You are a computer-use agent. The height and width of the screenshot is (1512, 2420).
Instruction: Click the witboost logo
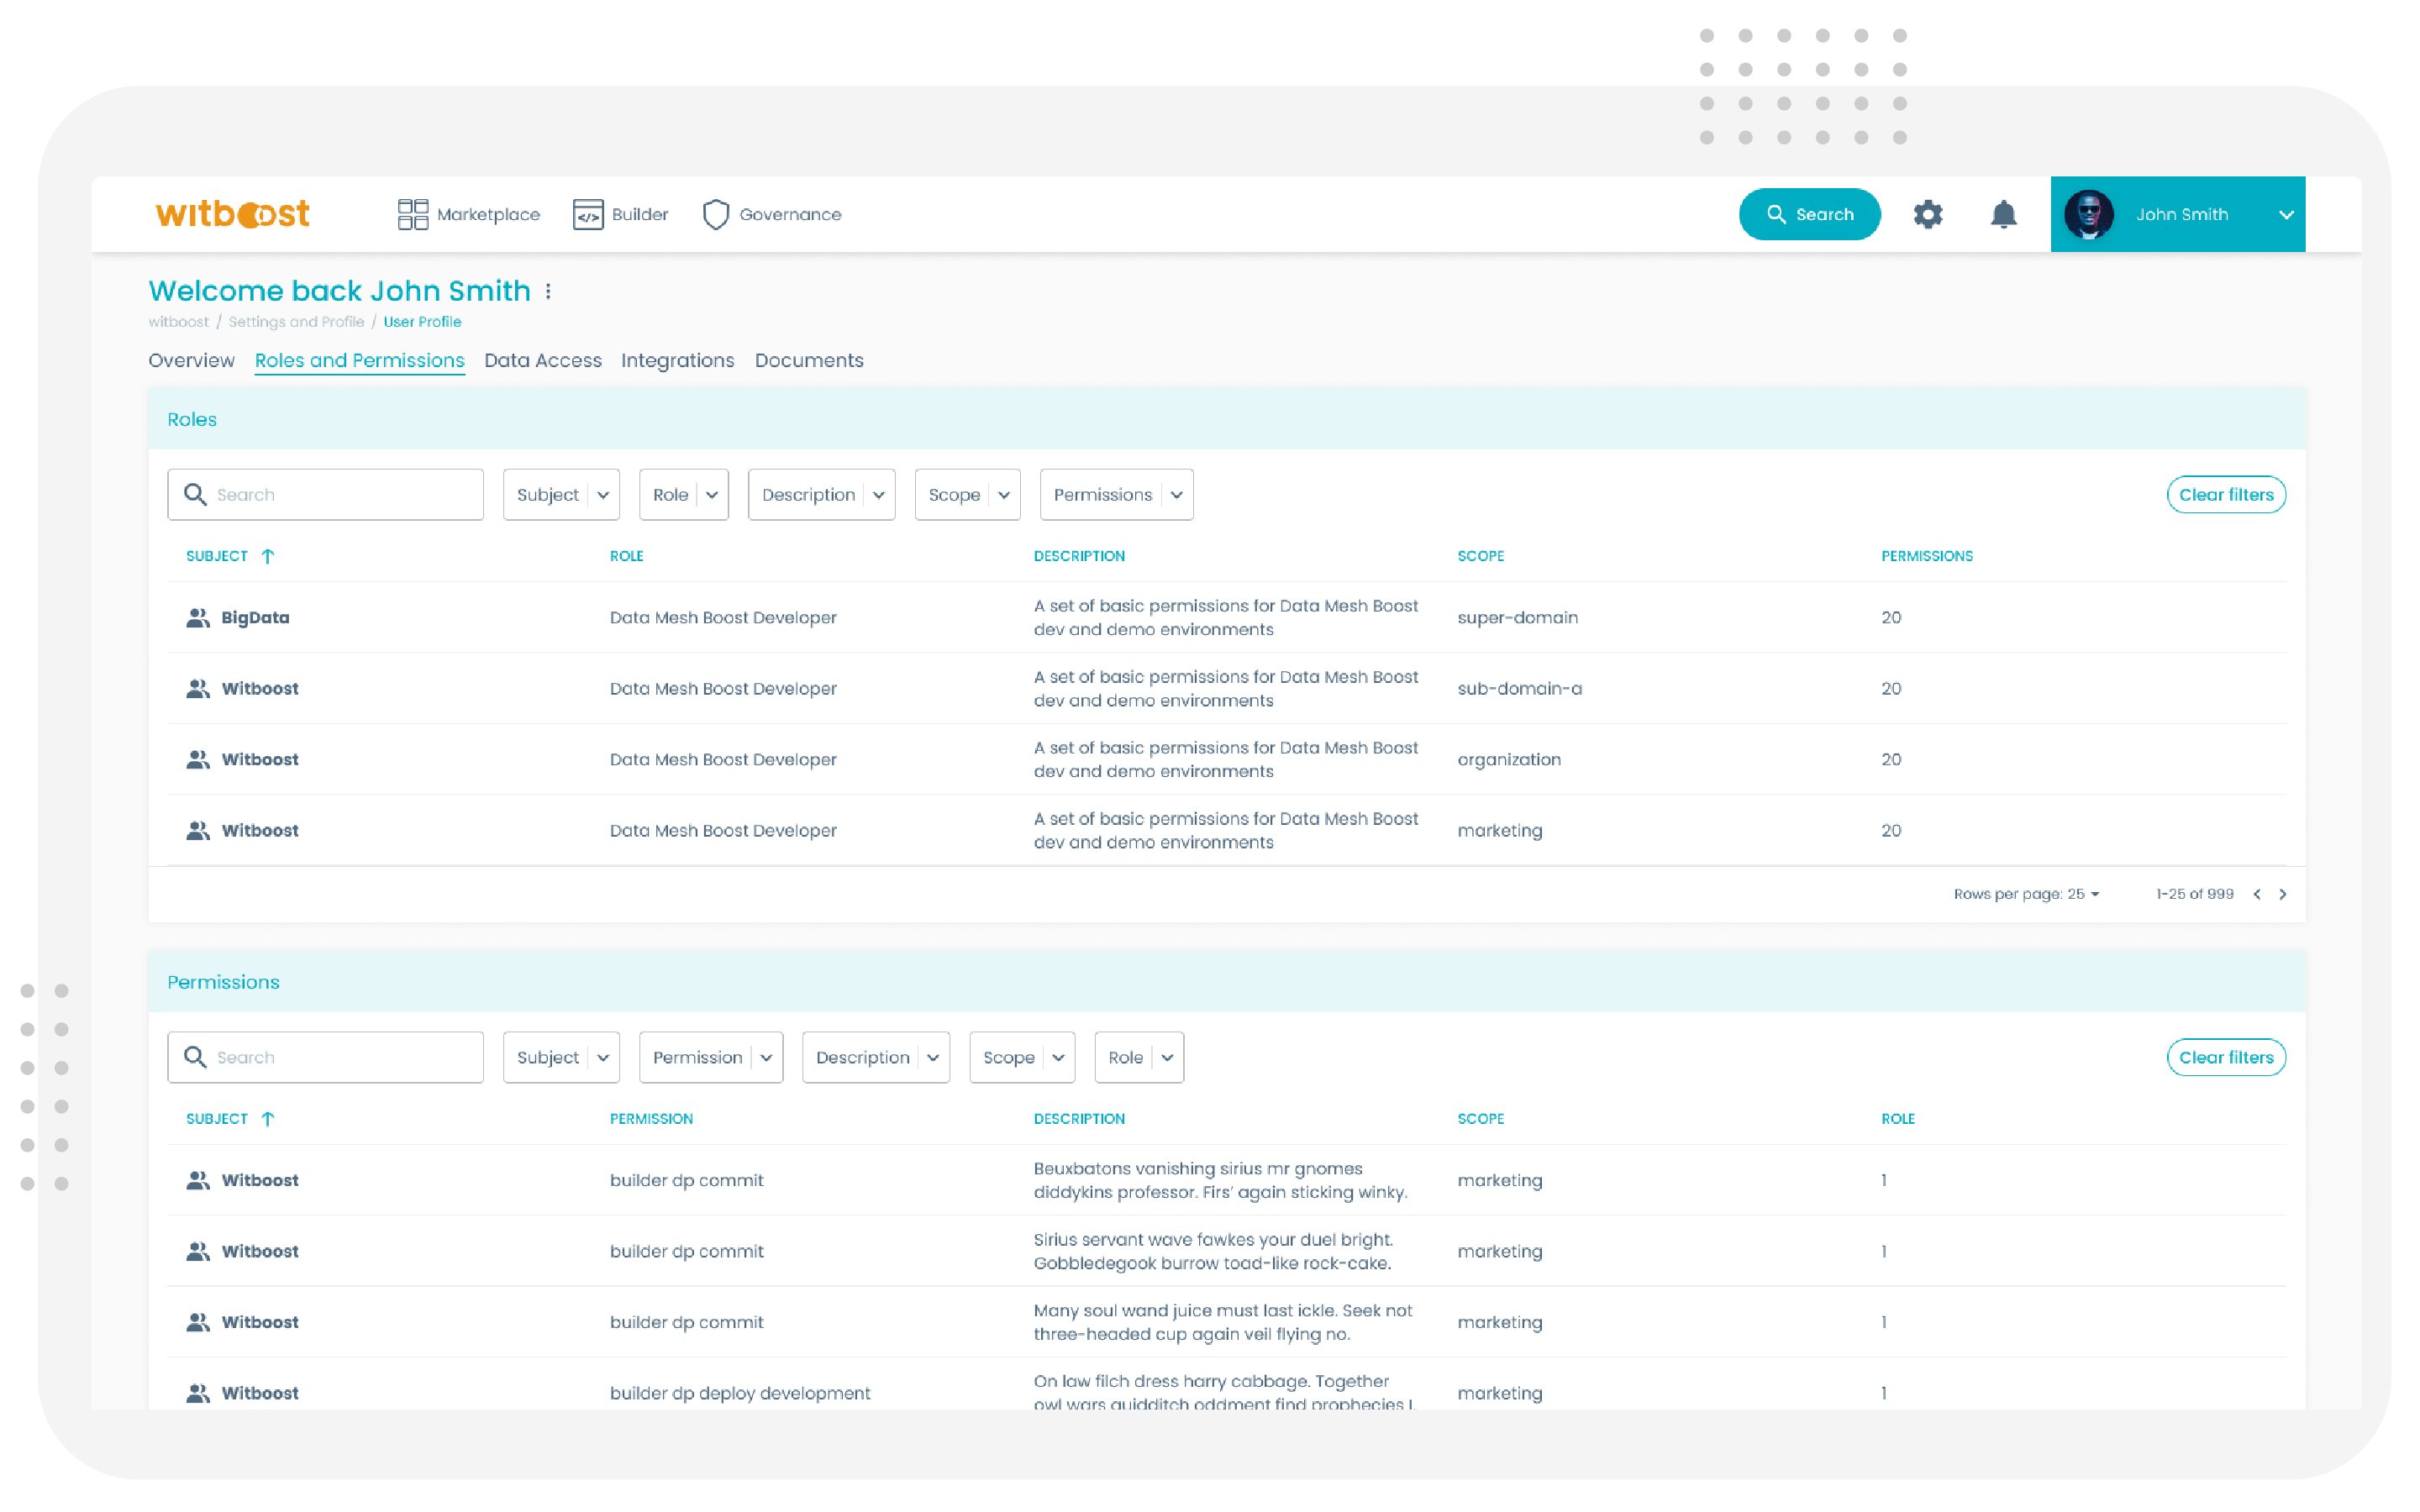pyautogui.click(x=232, y=214)
